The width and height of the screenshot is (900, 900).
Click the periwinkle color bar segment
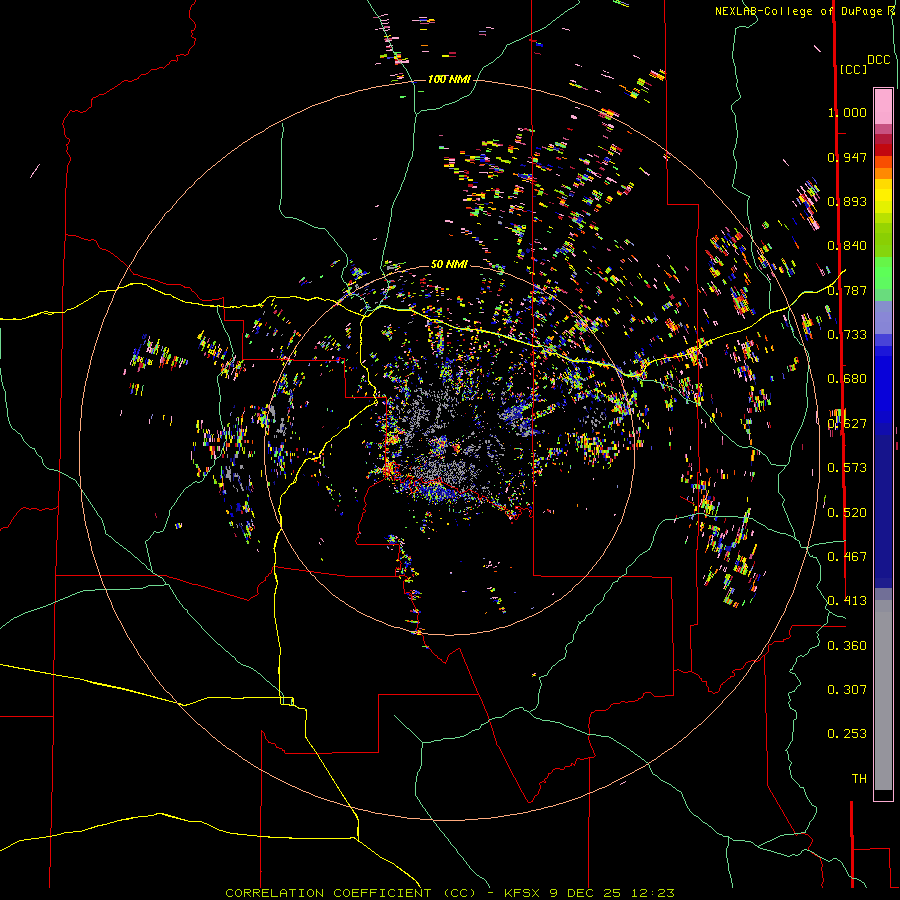point(883,317)
